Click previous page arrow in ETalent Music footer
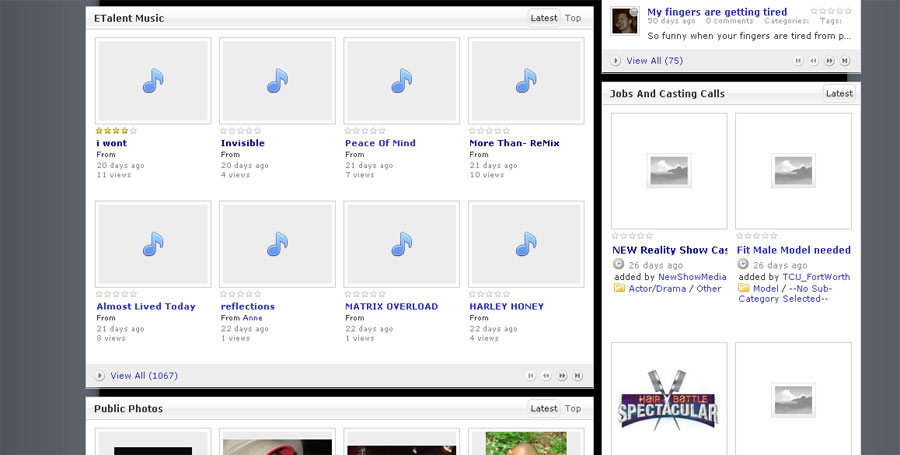900x455 pixels. point(546,376)
